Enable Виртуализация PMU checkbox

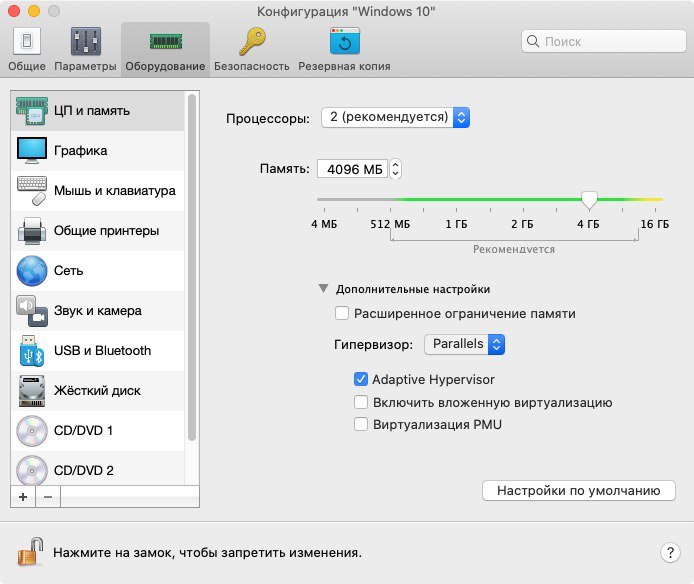pyautogui.click(x=361, y=424)
